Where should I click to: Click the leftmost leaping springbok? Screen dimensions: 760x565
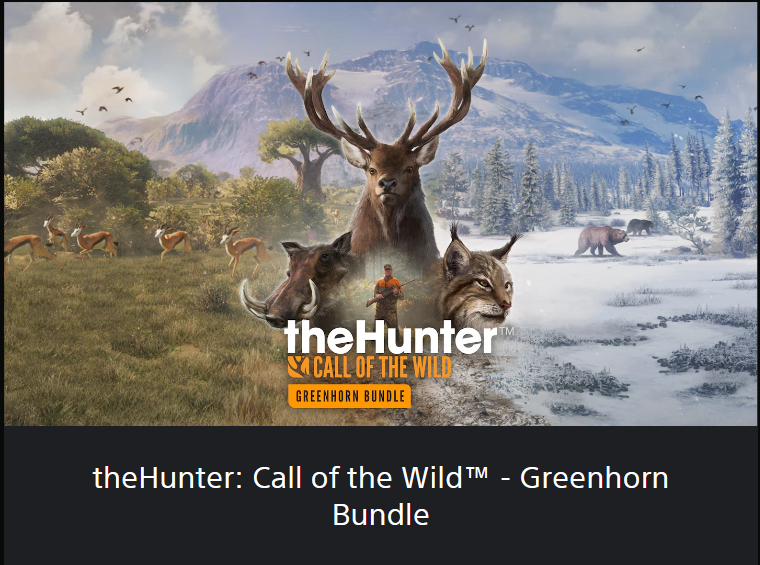click(29, 250)
